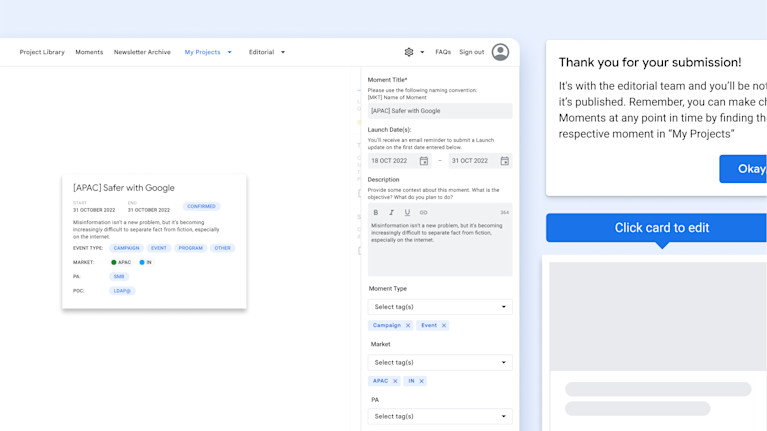The width and height of the screenshot is (767, 431).
Task: Click the SMB chip in the PA row
Action: 119,276
